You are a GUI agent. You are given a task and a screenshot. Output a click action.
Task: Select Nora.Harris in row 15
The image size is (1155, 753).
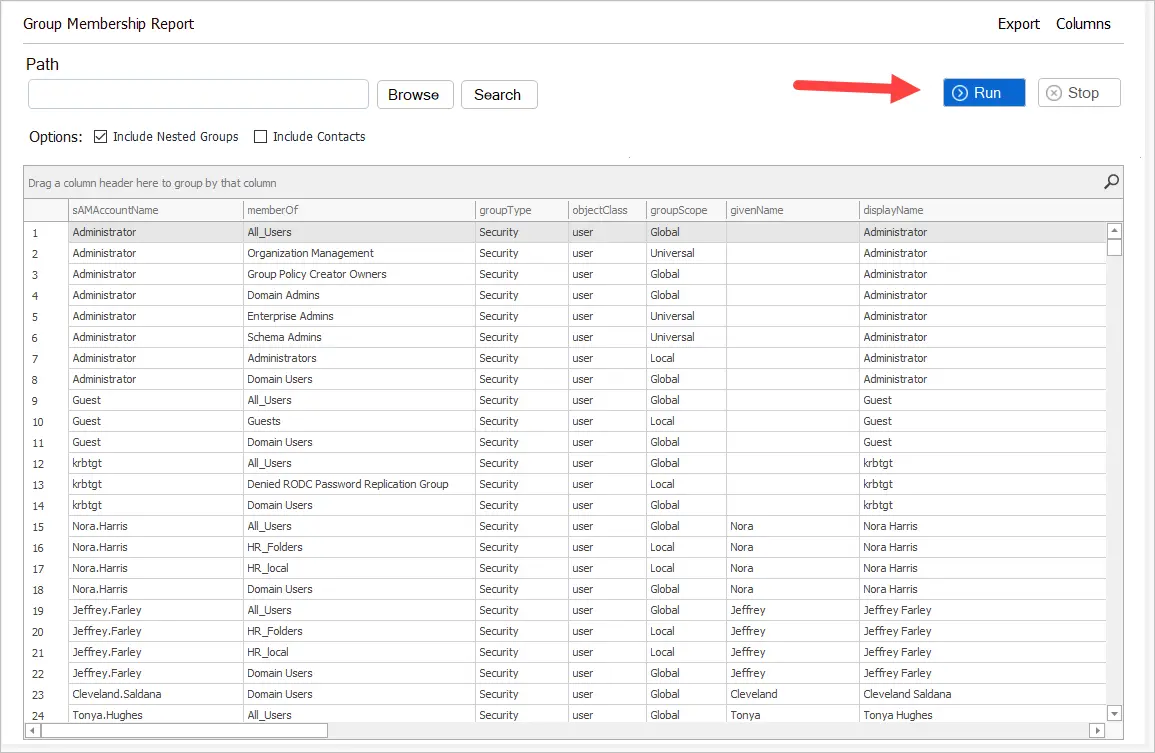[x=155, y=526]
